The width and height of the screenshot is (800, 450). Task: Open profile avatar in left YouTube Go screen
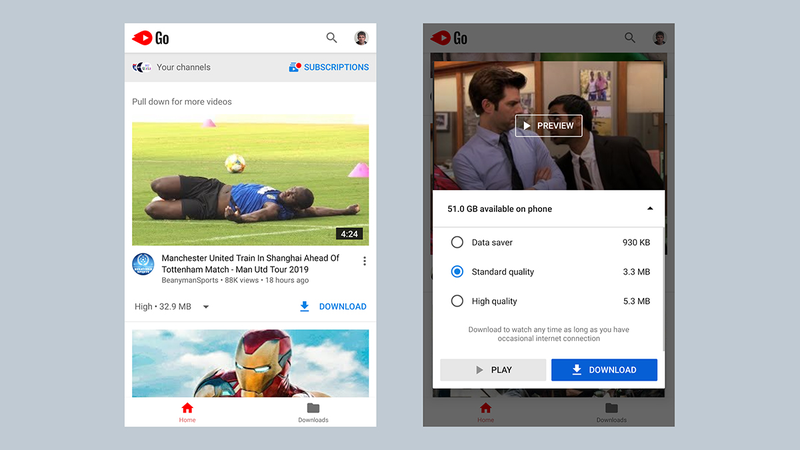pyautogui.click(x=361, y=38)
